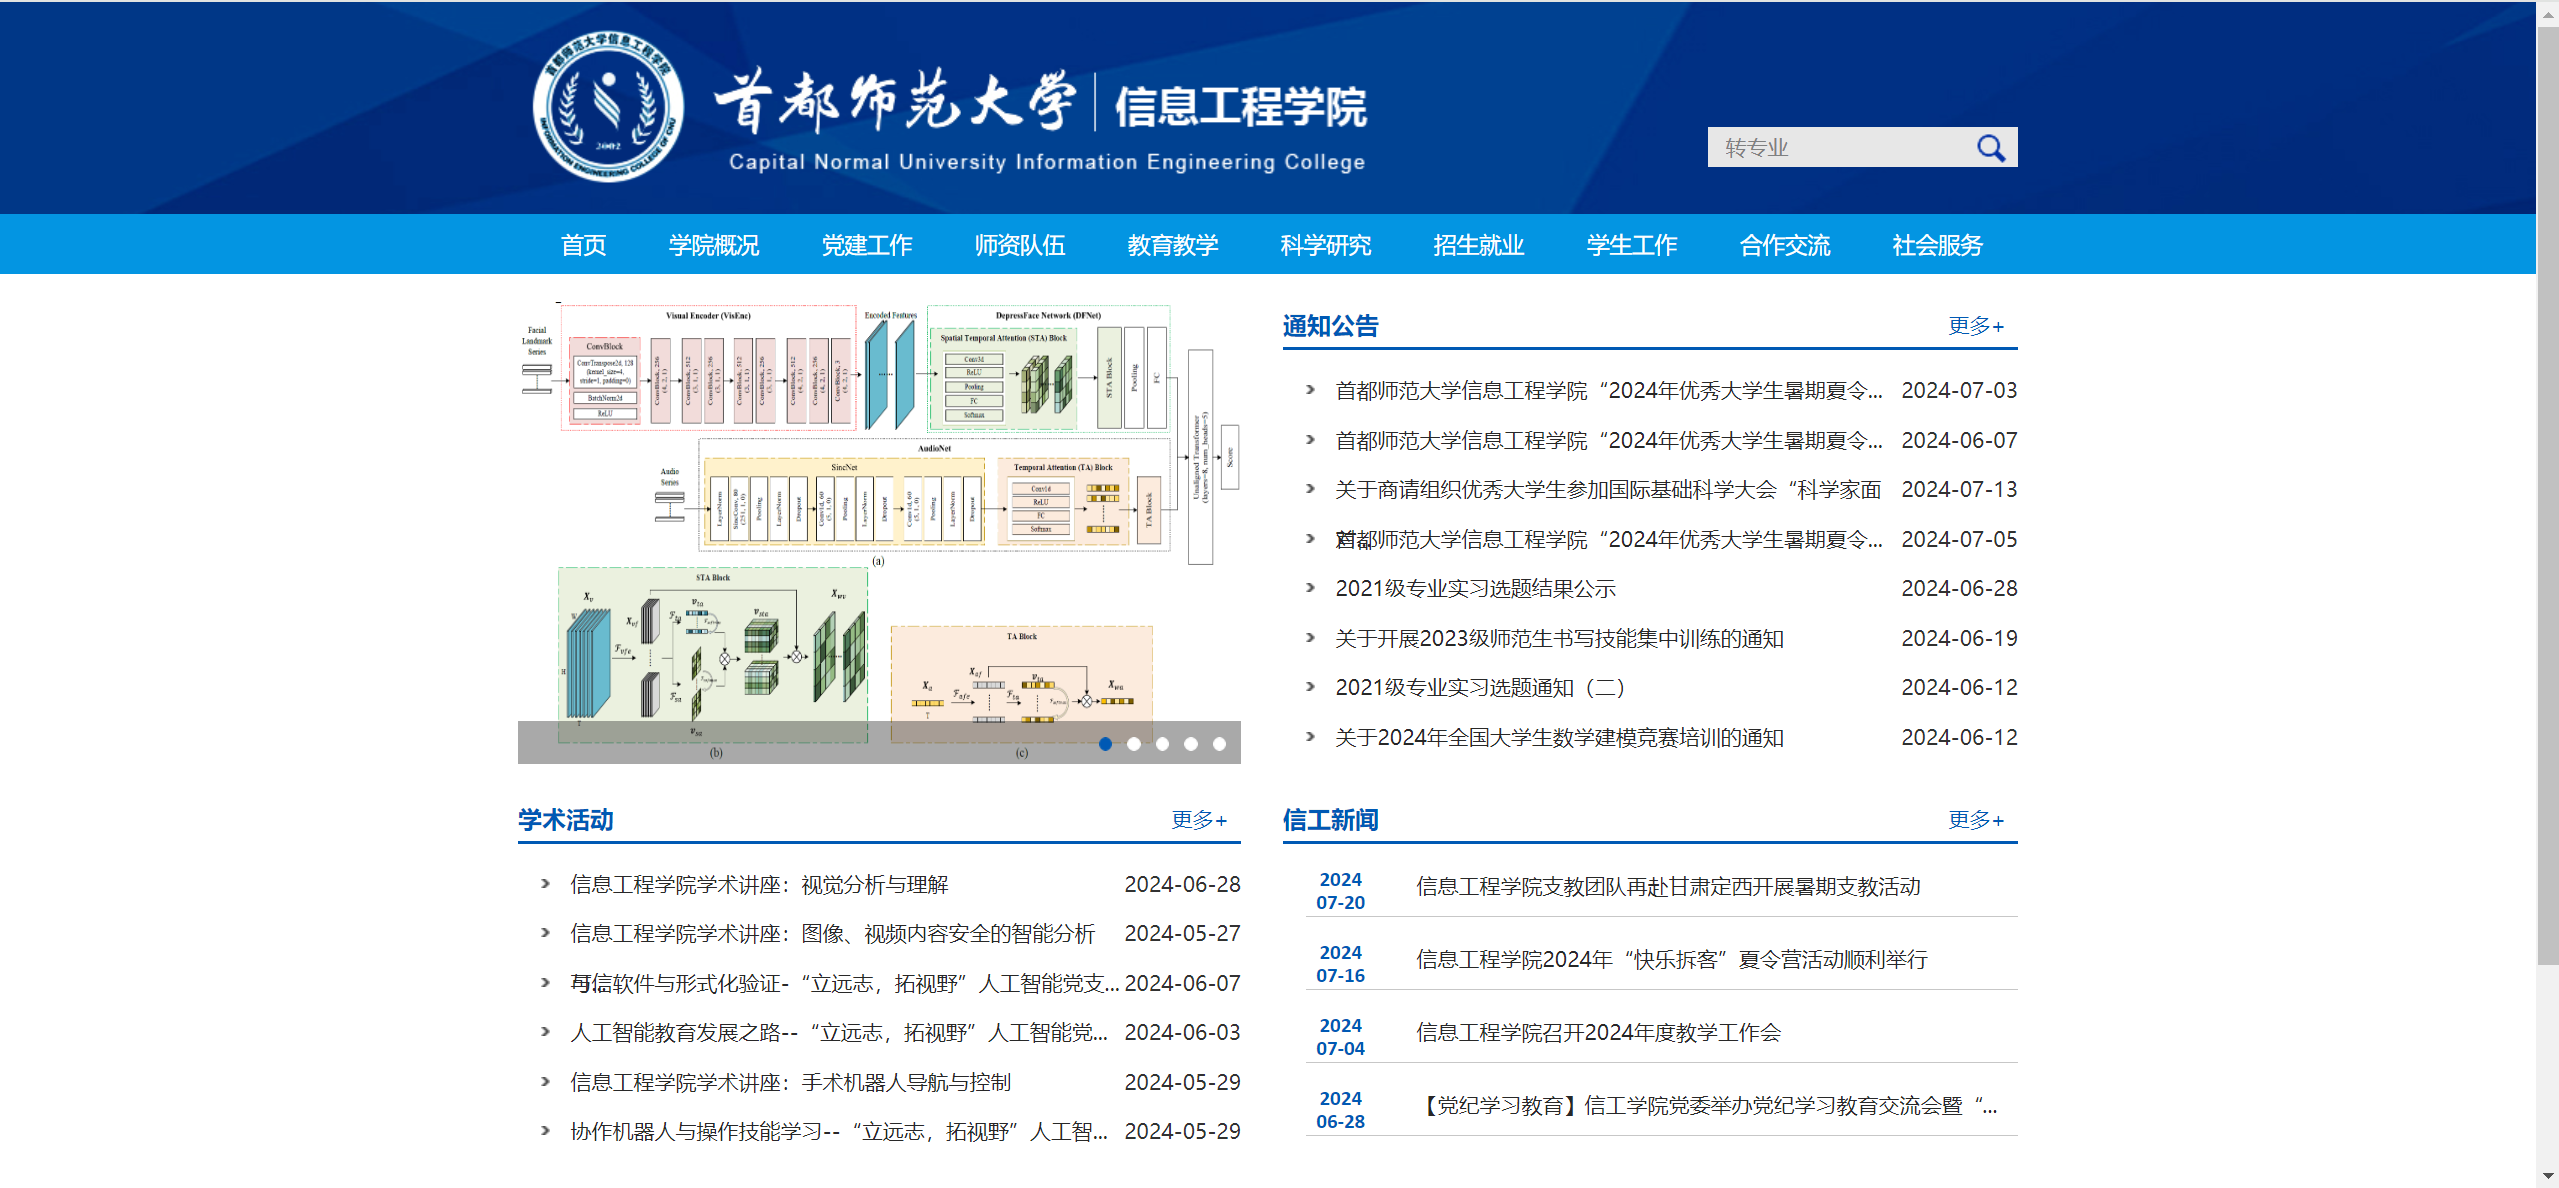Click the university round logo emblem
The width and height of the screenshot is (2559, 1188).
[608, 107]
